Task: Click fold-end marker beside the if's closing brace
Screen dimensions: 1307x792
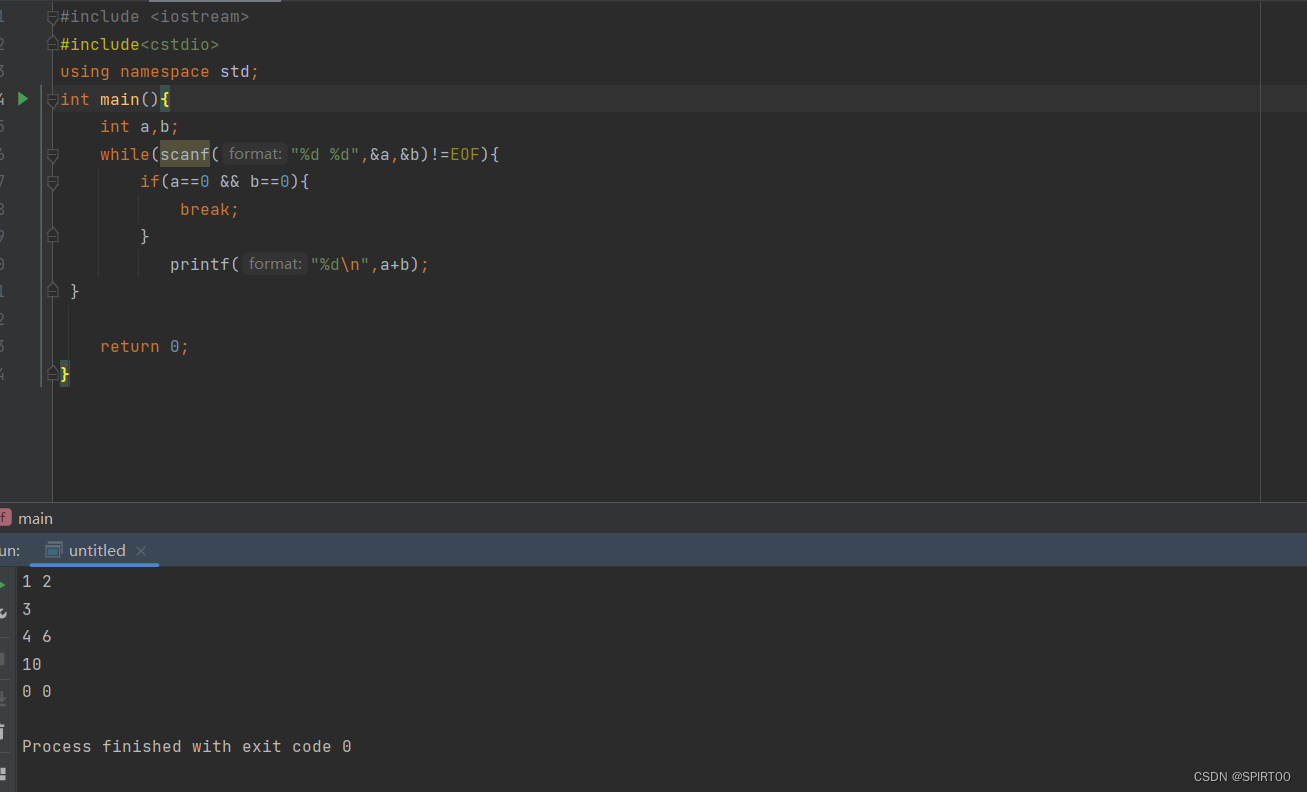Action: point(53,236)
